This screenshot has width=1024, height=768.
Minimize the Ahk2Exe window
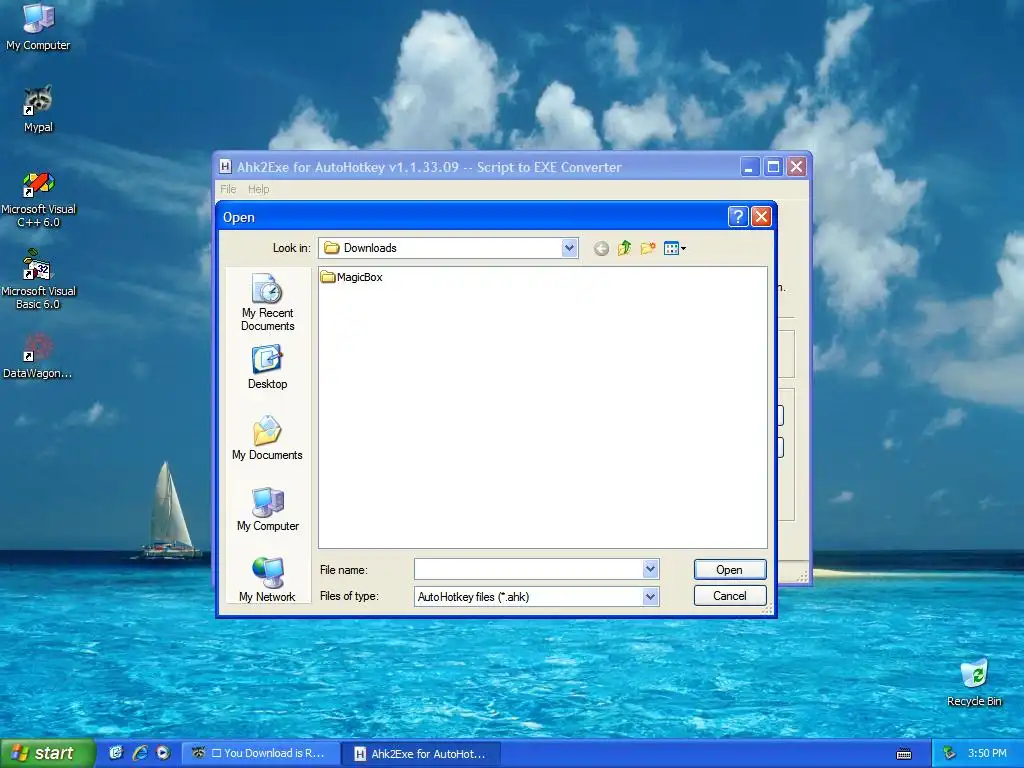click(750, 167)
